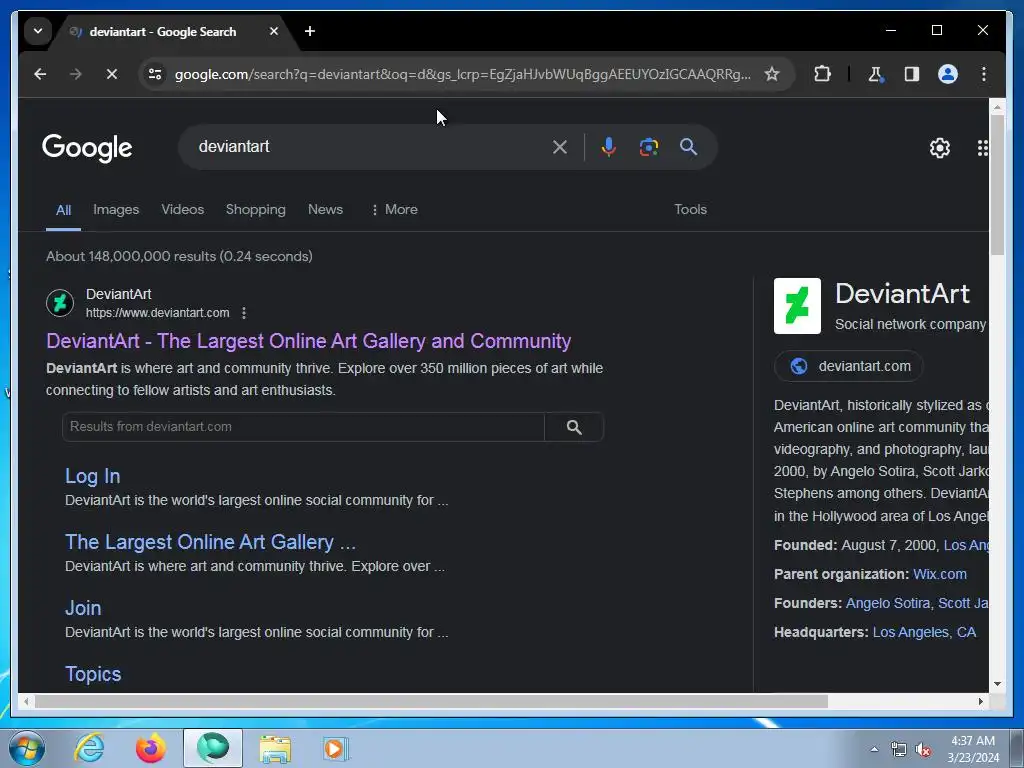Click the Results from deviantart.com field
The width and height of the screenshot is (1024, 768).
[303, 426]
